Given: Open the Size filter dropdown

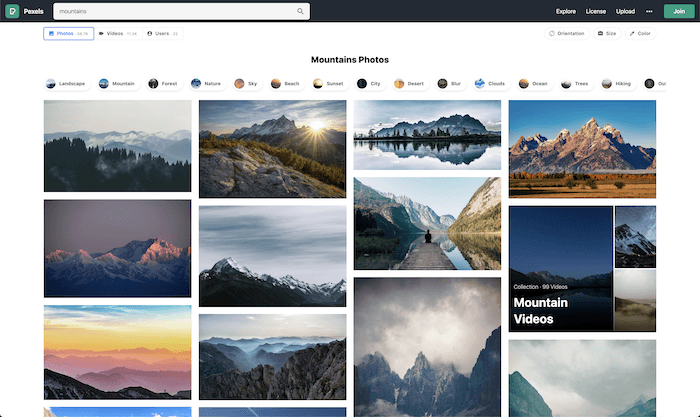Looking at the screenshot, I should tap(607, 33).
